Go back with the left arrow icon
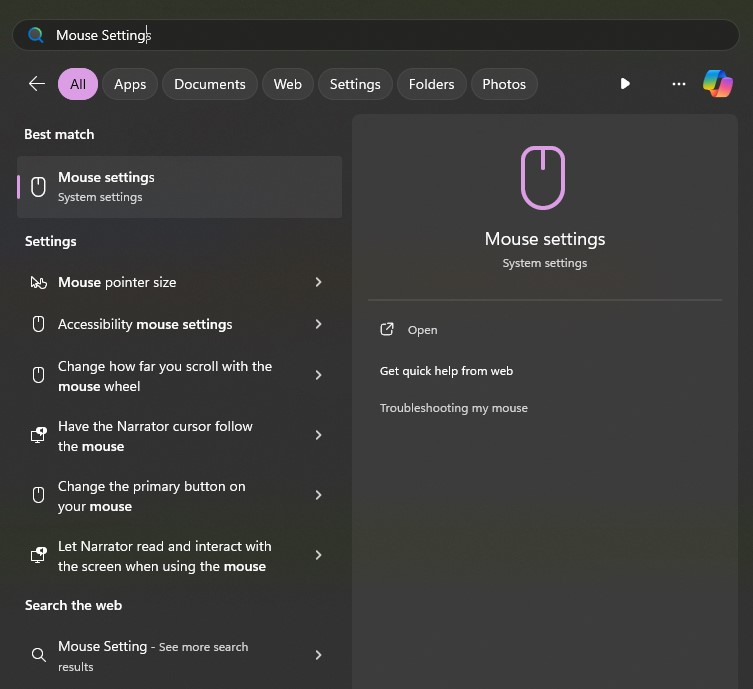 coord(36,84)
